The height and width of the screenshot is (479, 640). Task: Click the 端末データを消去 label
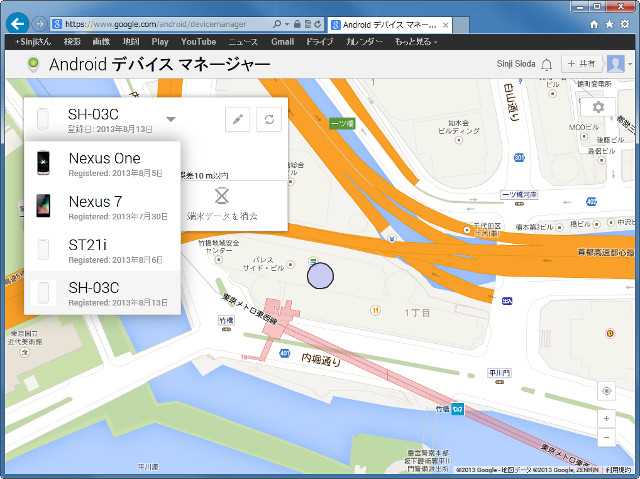(222, 216)
